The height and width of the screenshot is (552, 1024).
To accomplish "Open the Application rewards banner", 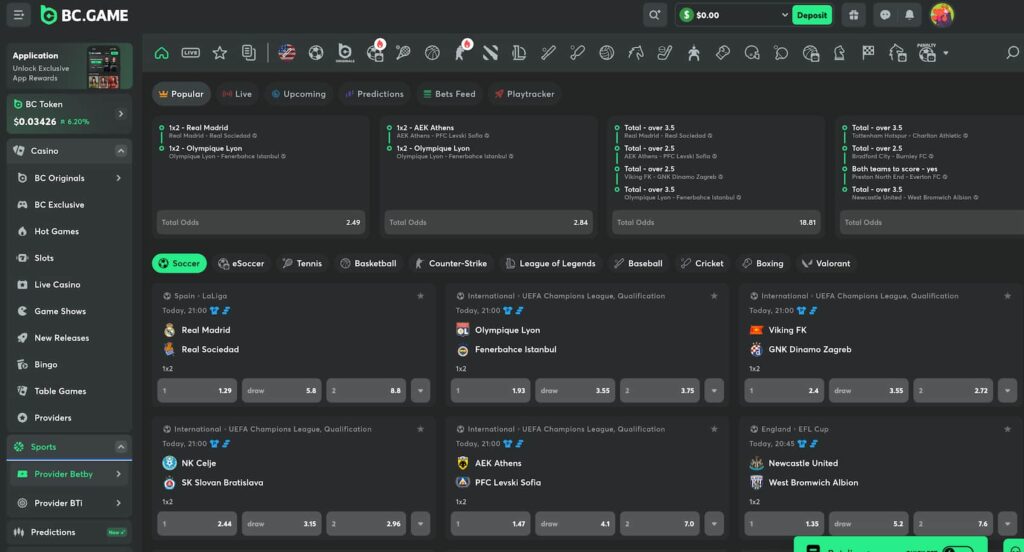I will (69, 66).
